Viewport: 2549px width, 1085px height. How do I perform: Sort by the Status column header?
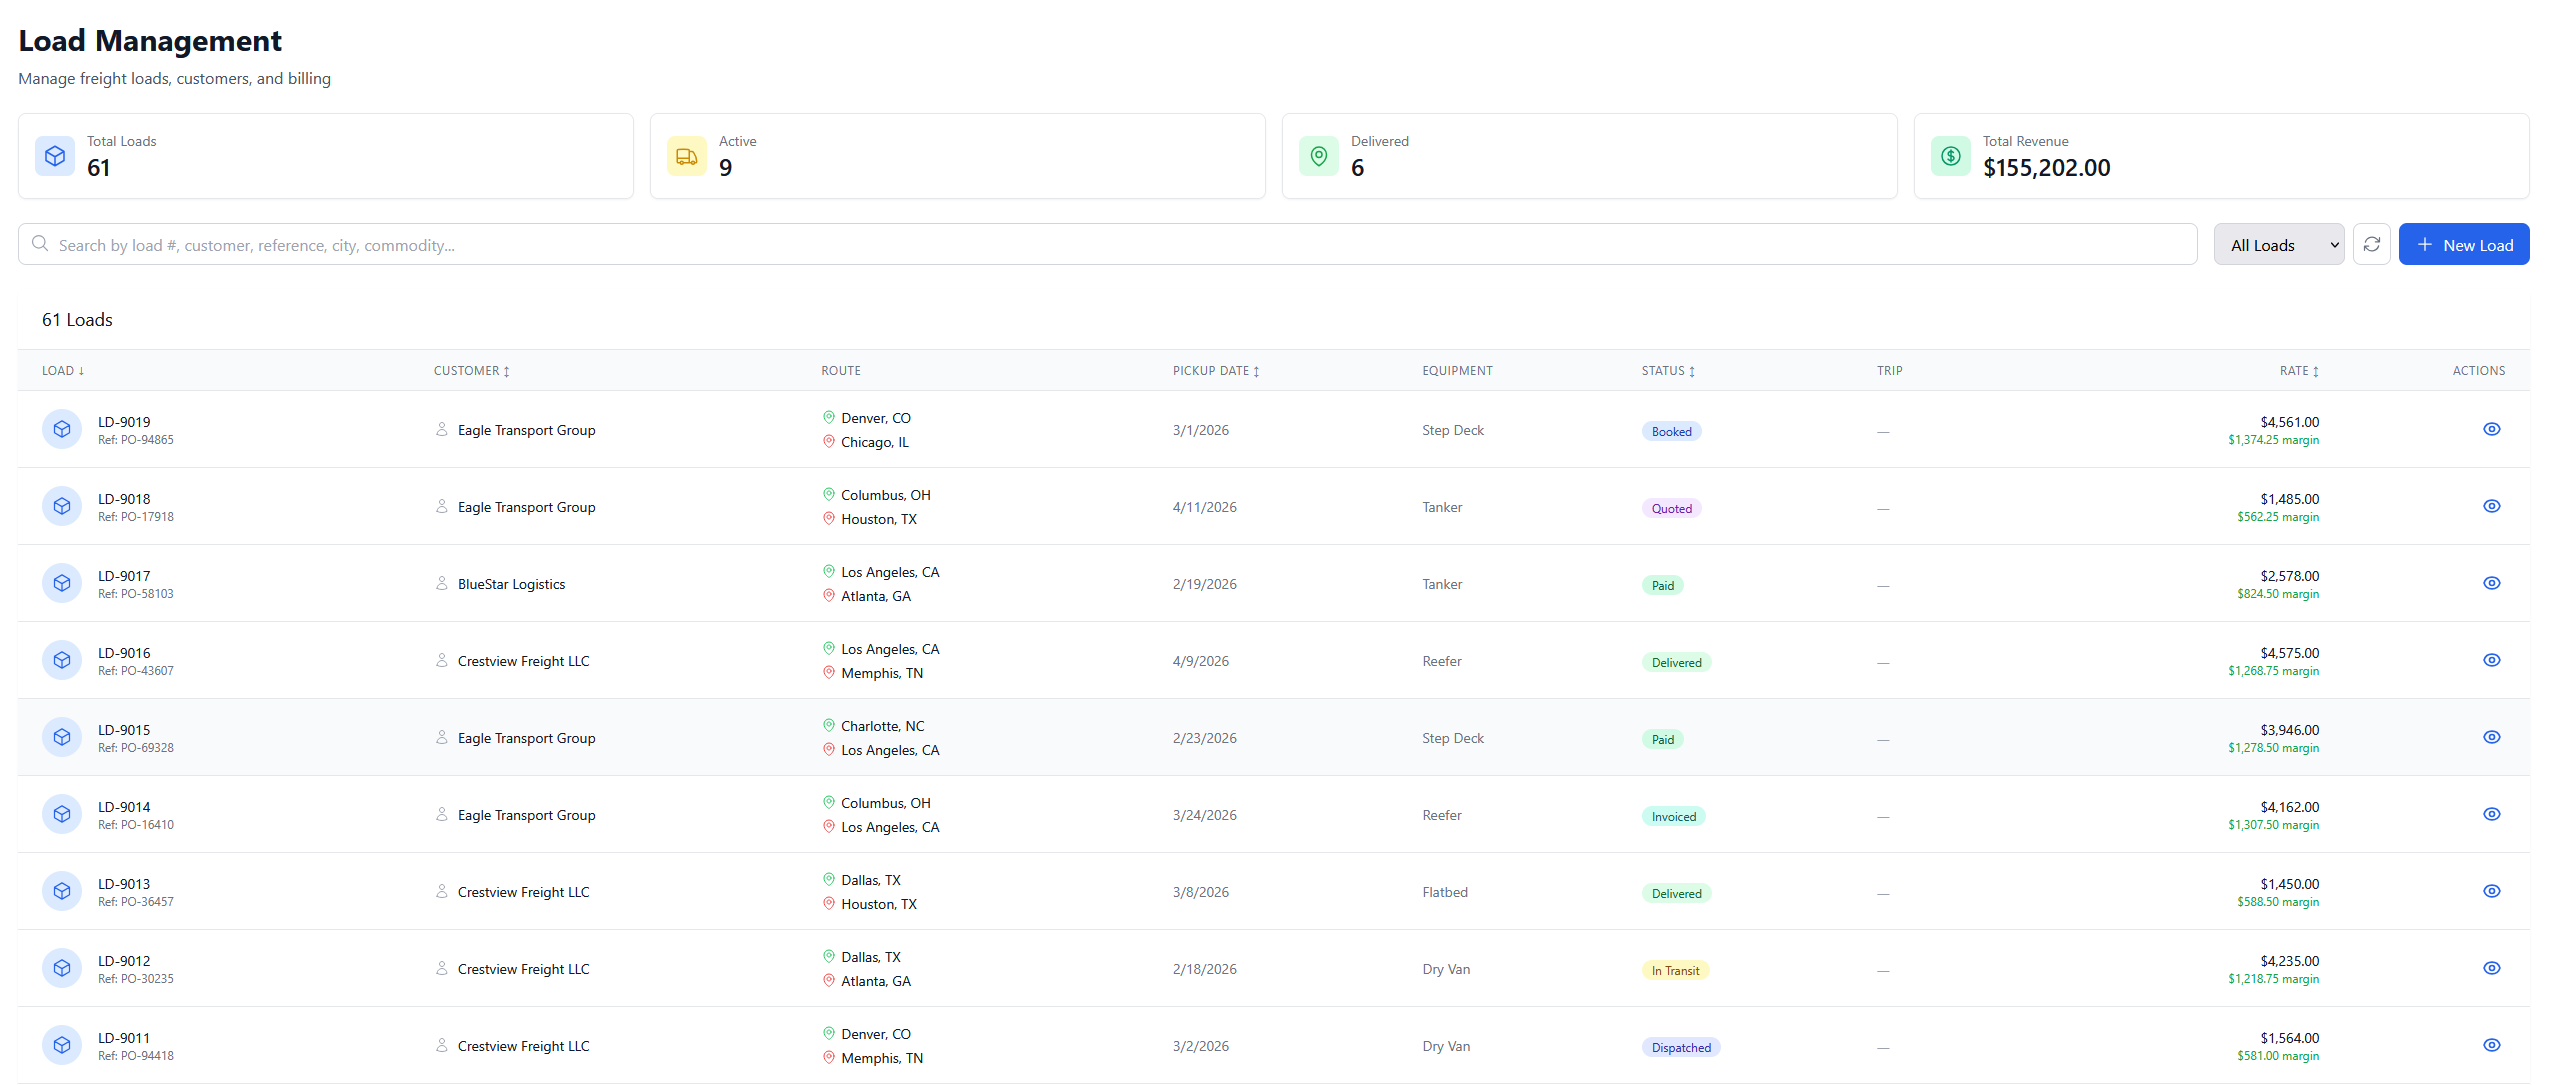[x=1668, y=371]
